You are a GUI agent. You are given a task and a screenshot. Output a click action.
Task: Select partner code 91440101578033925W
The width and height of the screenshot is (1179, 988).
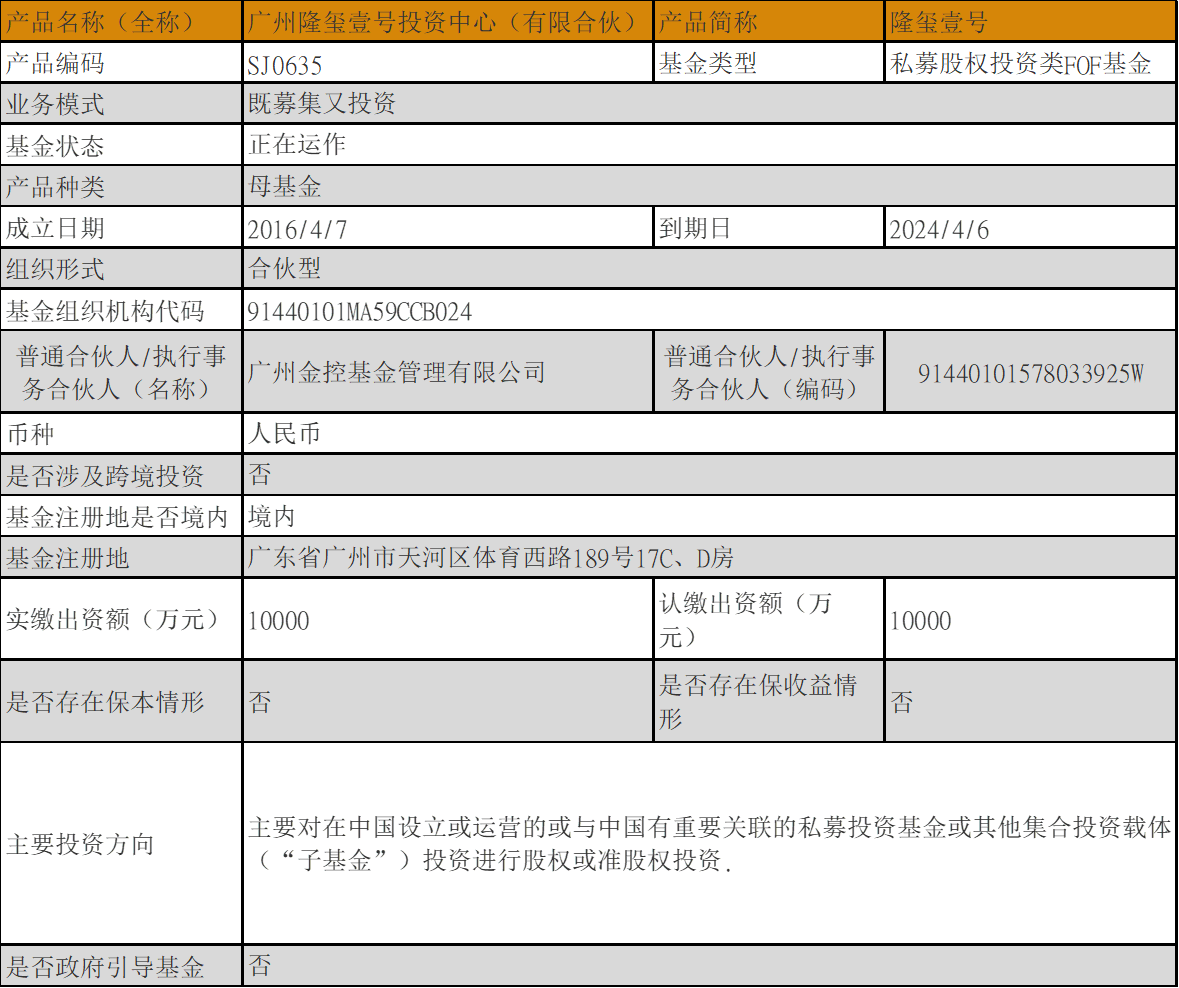pyautogui.click(x=1031, y=374)
